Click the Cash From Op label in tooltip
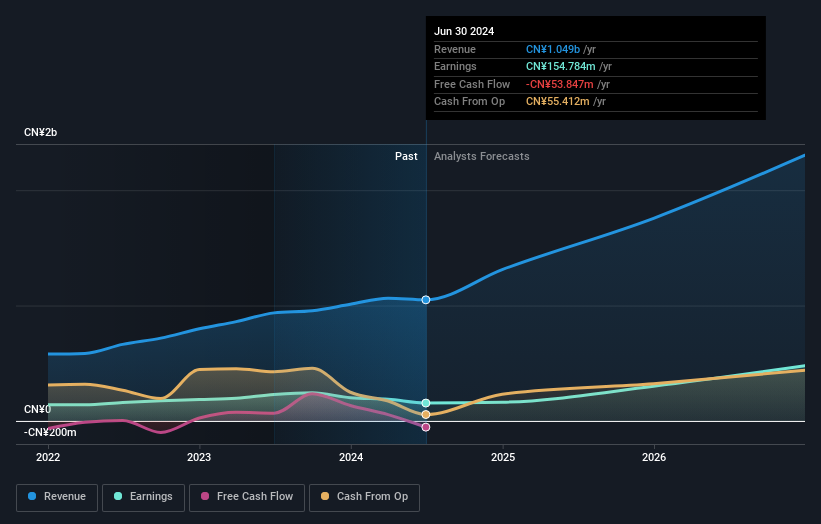The width and height of the screenshot is (821, 524). pyautogui.click(x=469, y=102)
